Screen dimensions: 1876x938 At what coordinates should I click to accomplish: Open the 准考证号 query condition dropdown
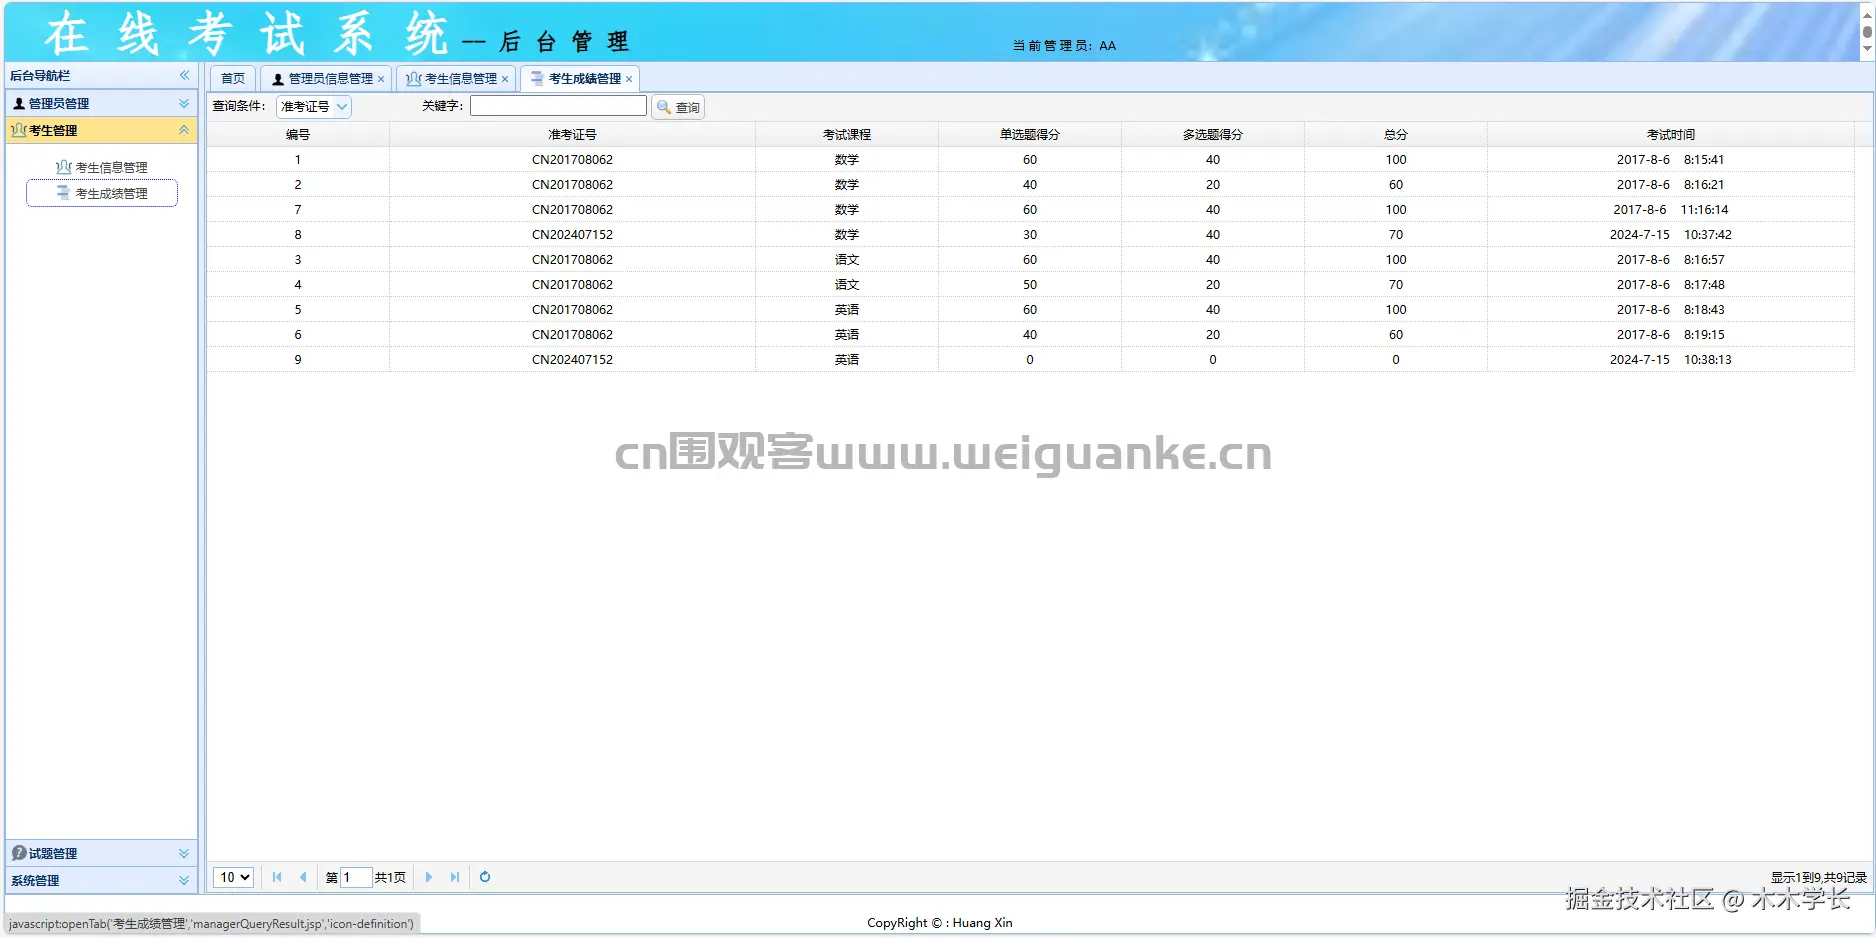point(314,106)
